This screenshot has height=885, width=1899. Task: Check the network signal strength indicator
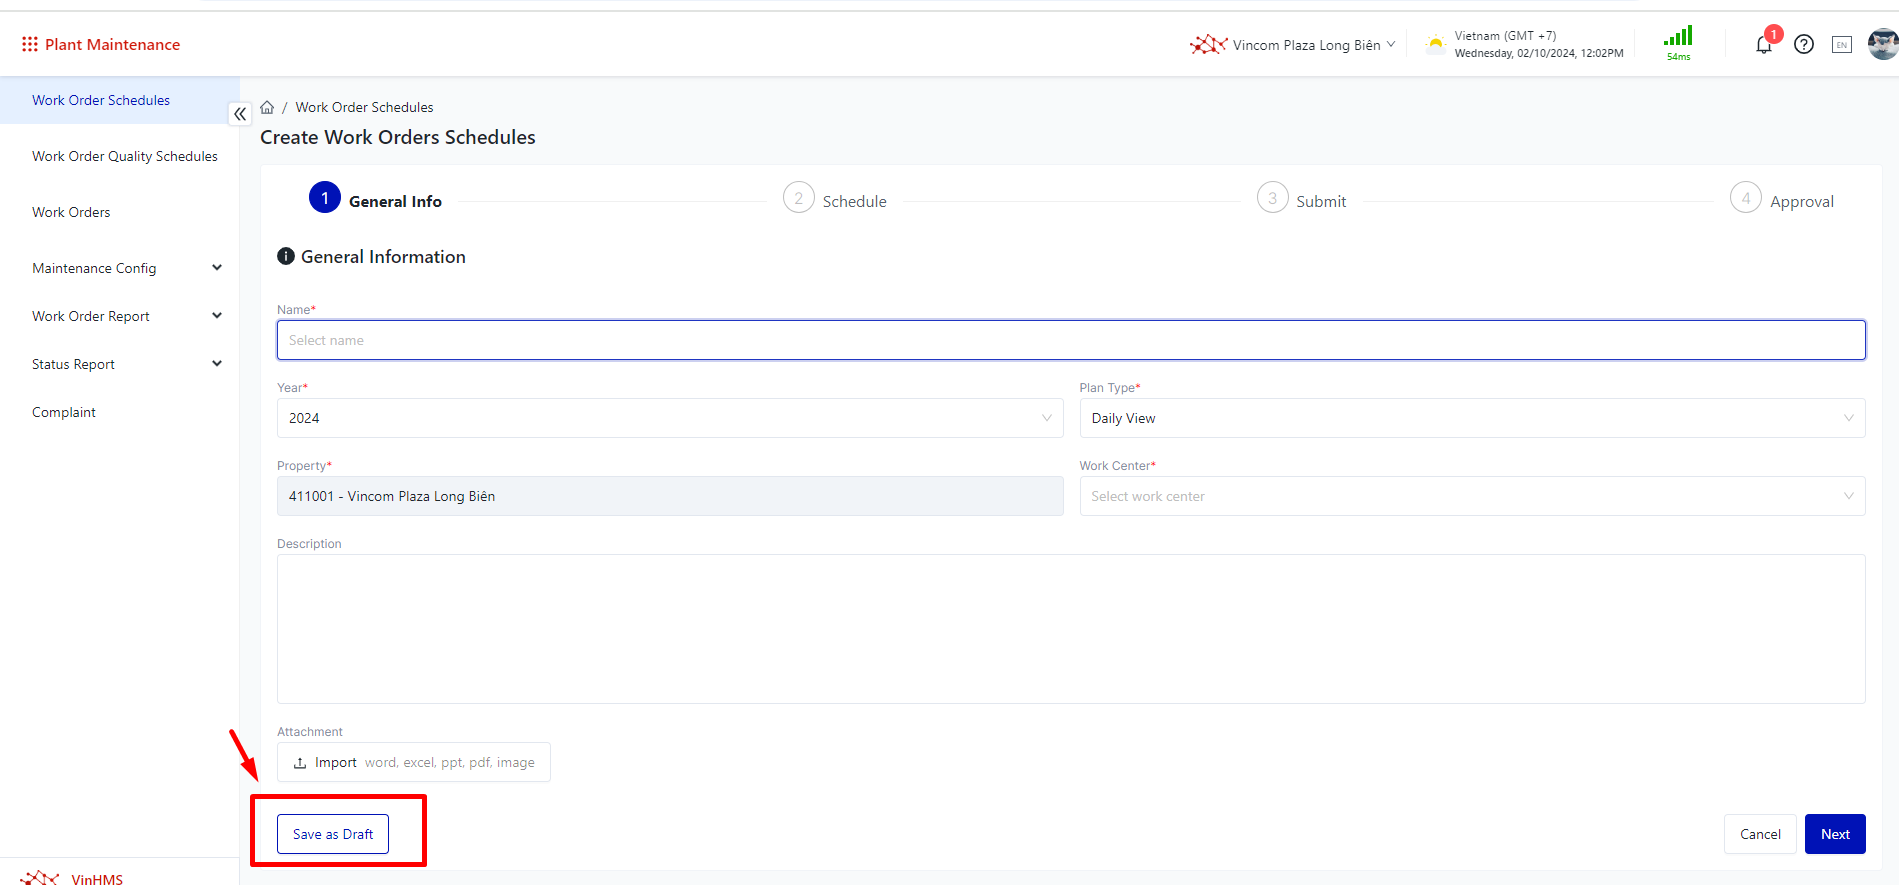coord(1678,42)
